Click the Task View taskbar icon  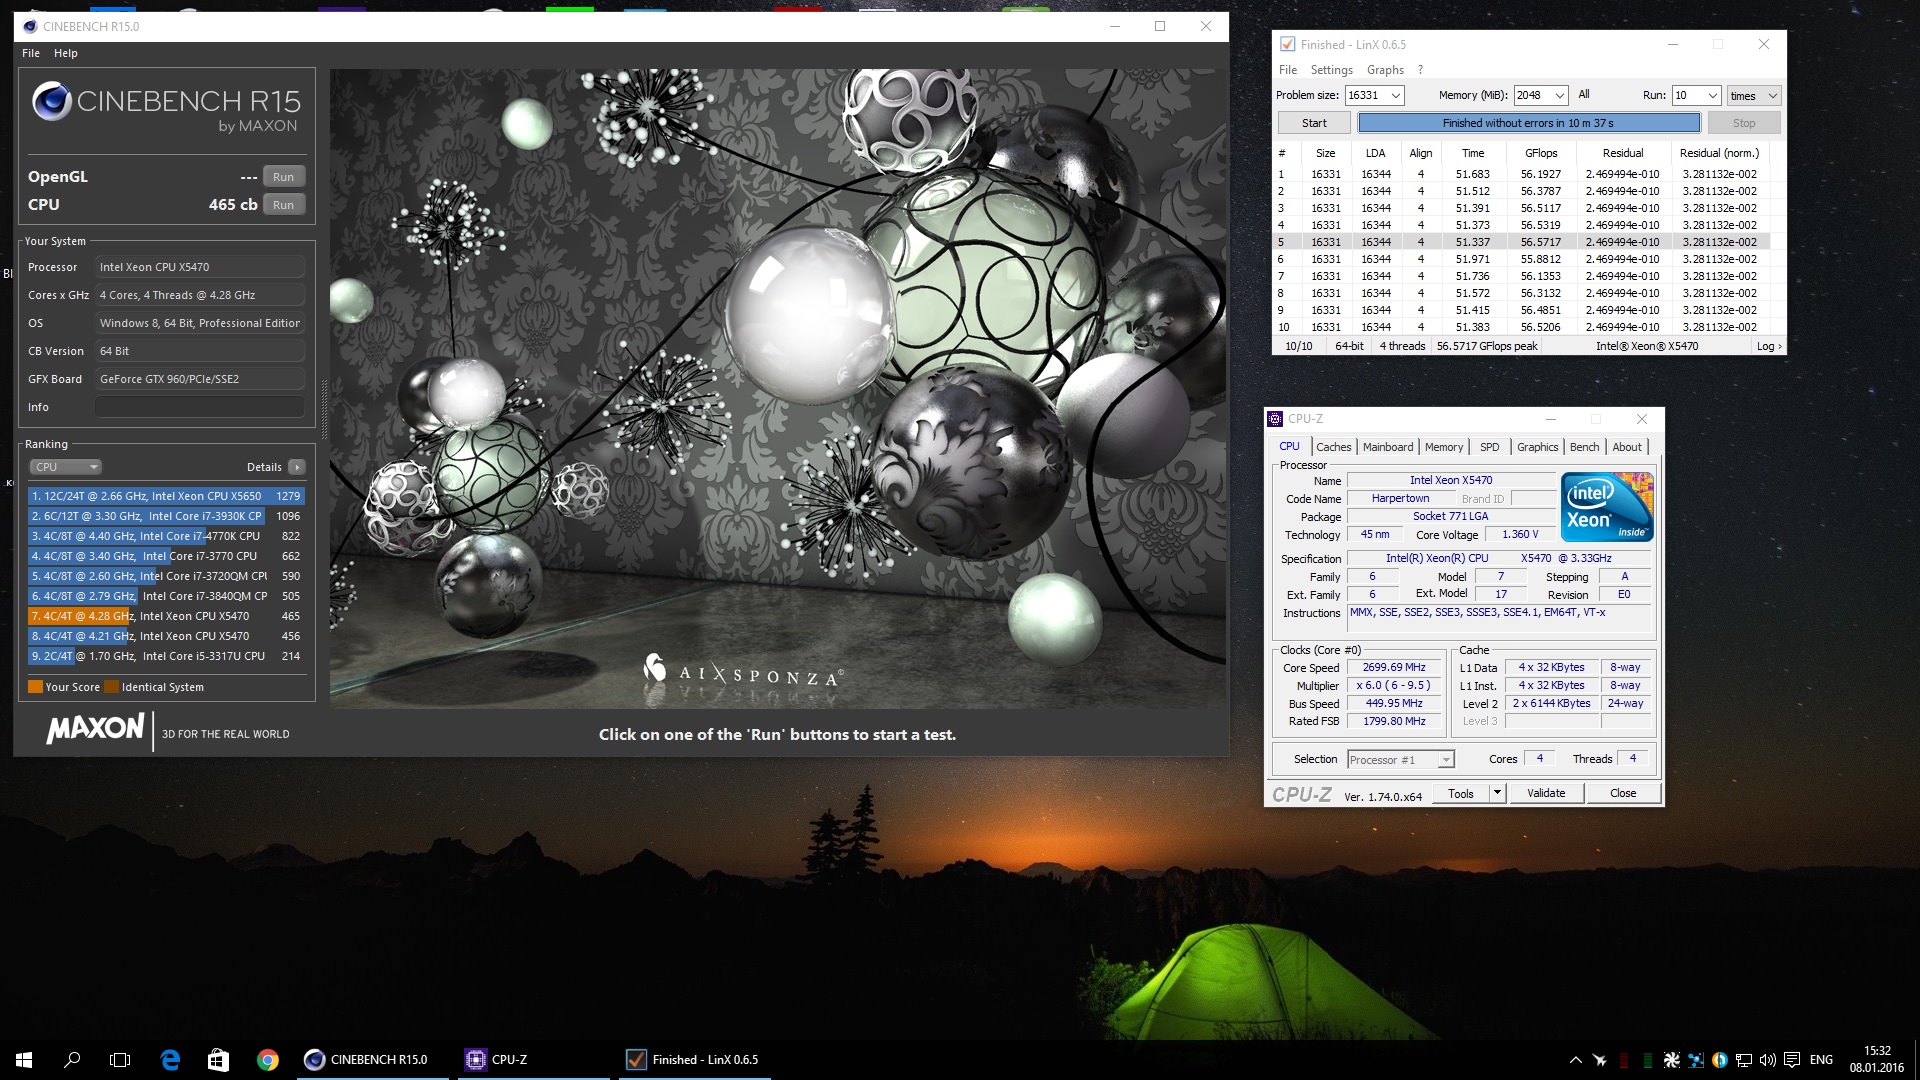point(120,1059)
